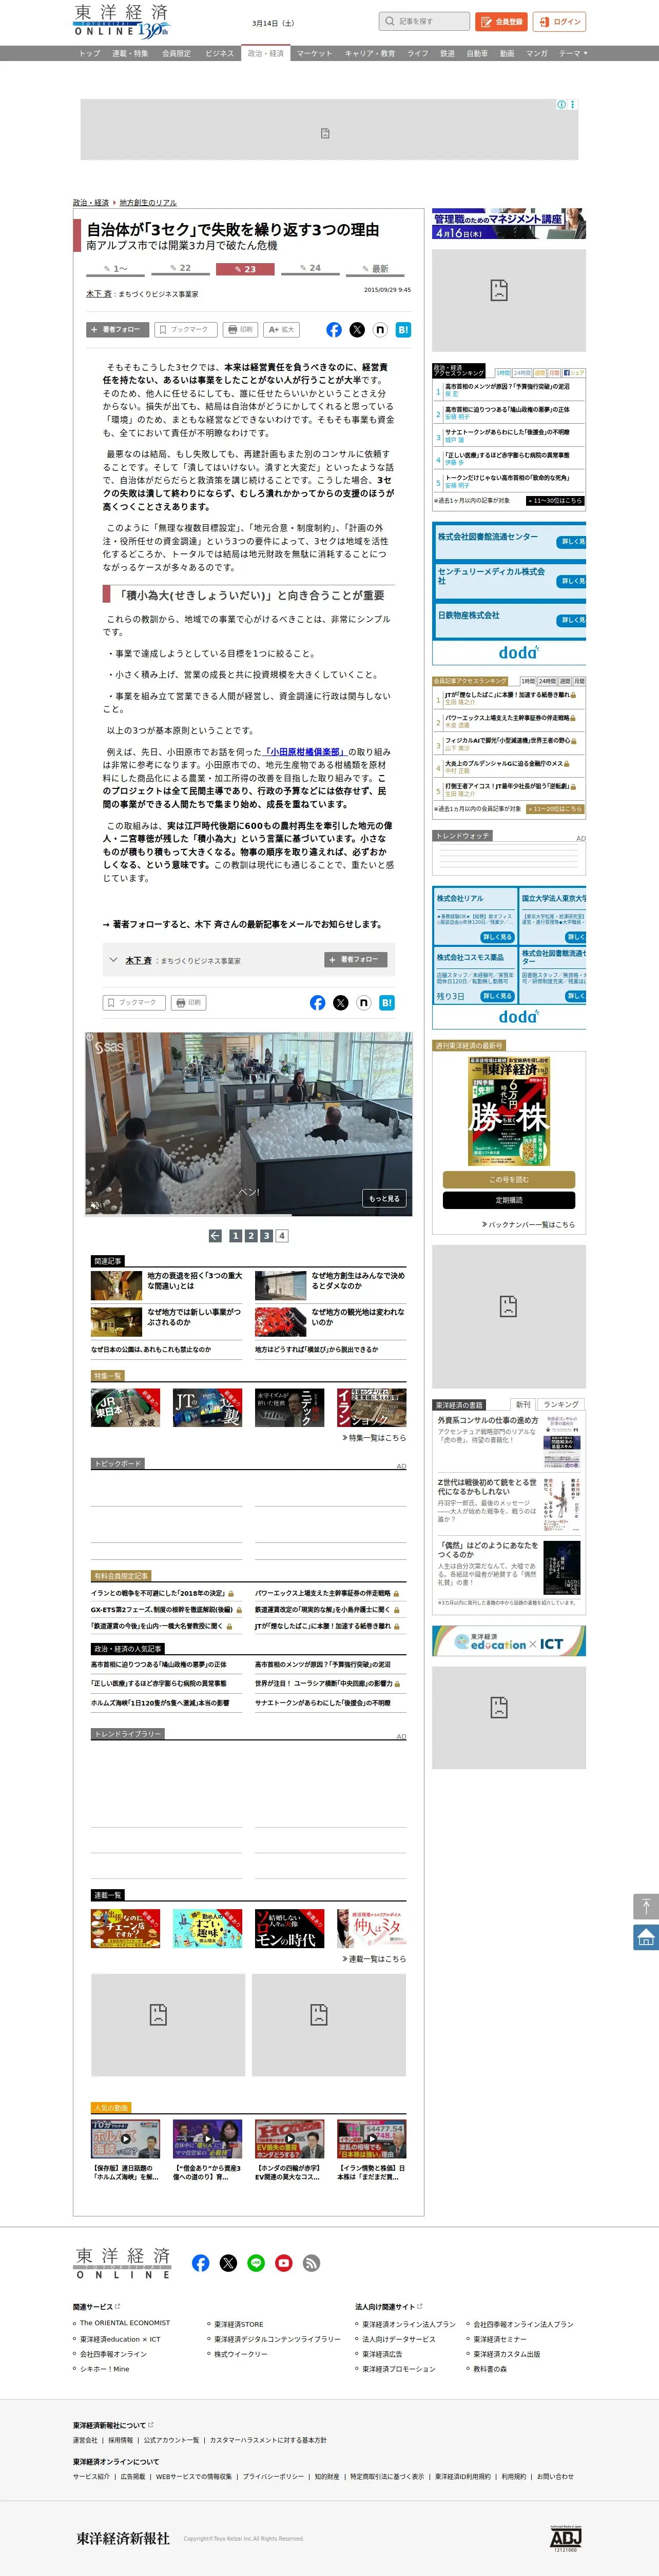659x2576 pixels.
Task: Toggle ブックマーク under the article title
Action: coord(185,329)
